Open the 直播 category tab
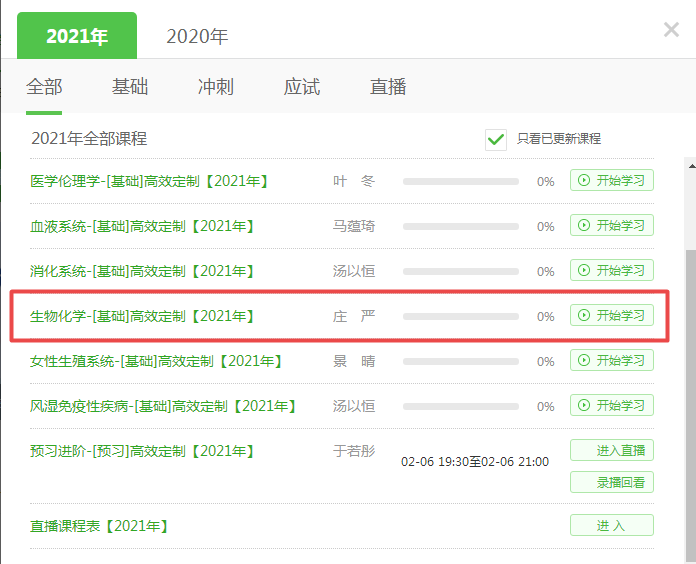 tap(388, 87)
